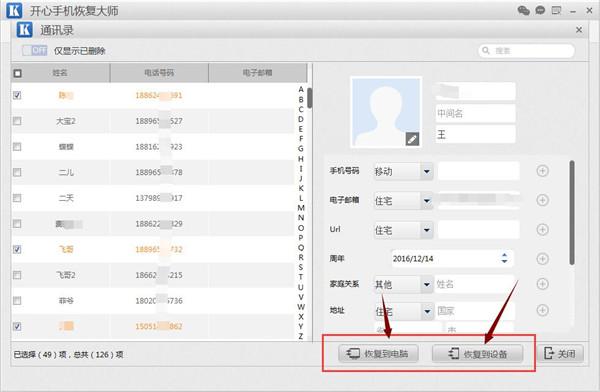Add another 手机号码 entry with plus icon
Viewport: 600px width, 392px height.
coord(542,171)
